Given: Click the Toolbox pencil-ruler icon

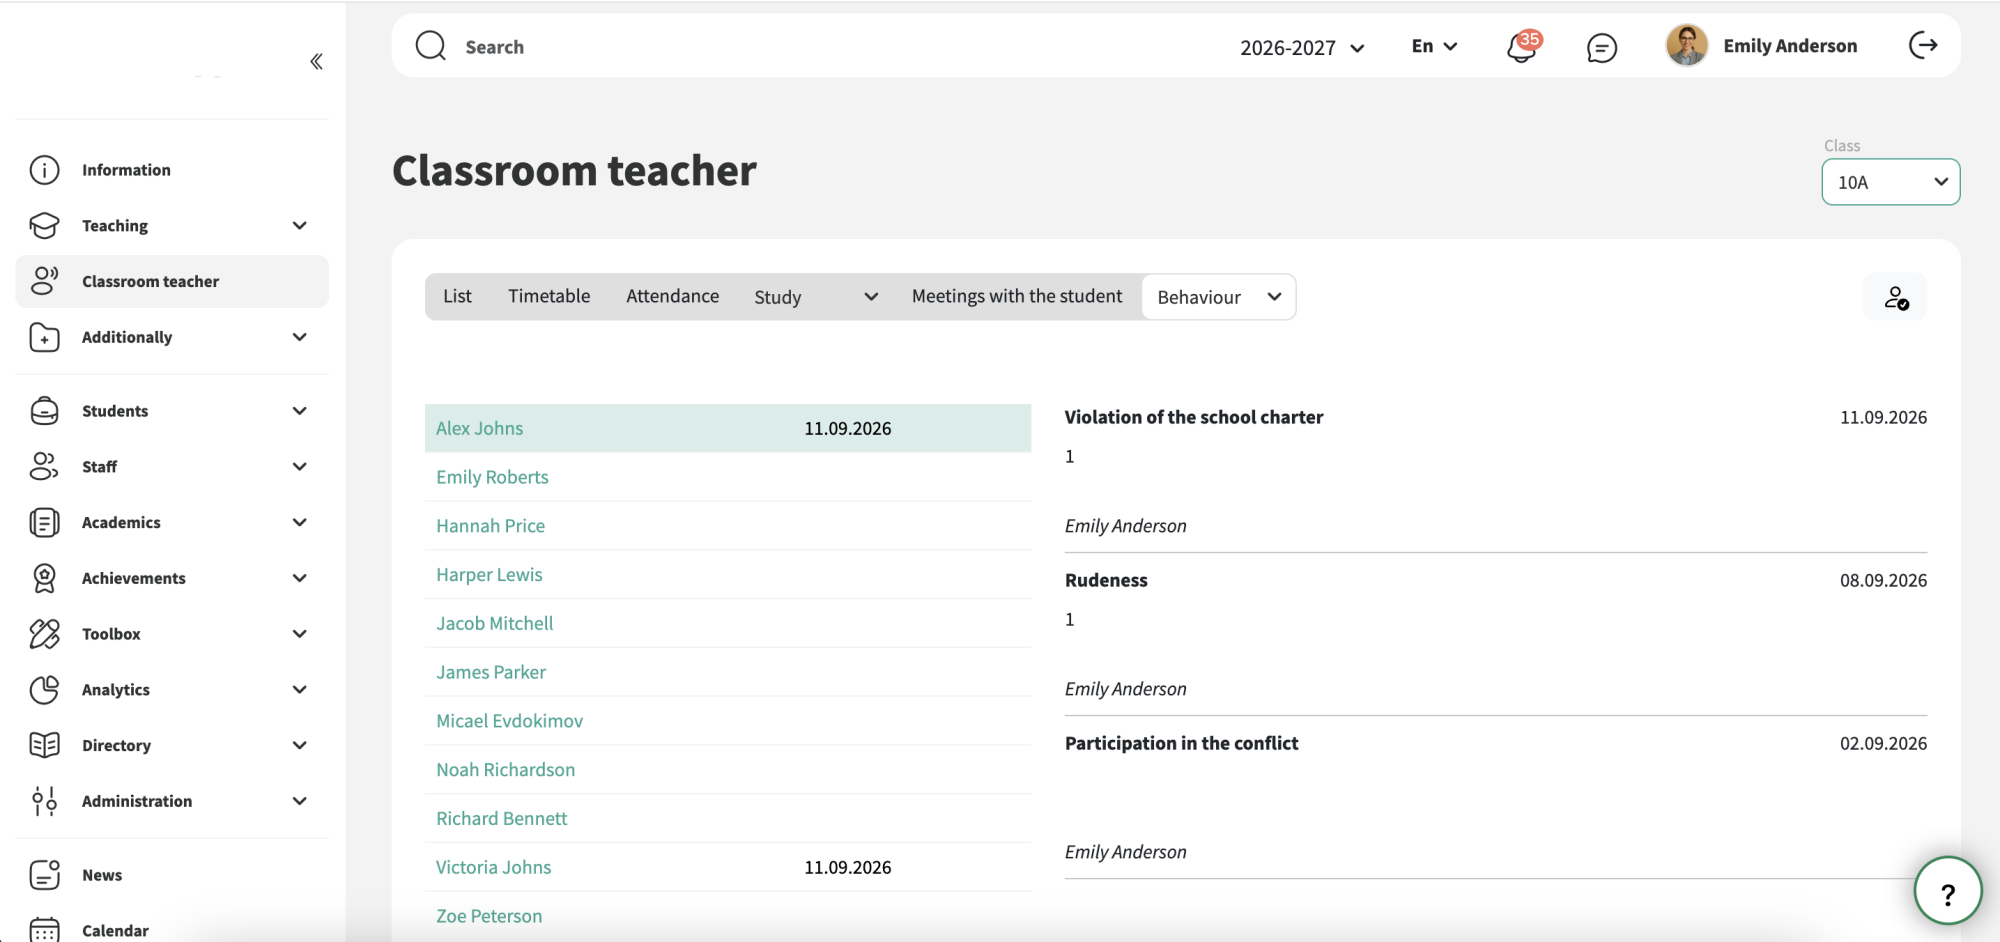Looking at the screenshot, I should 45,634.
